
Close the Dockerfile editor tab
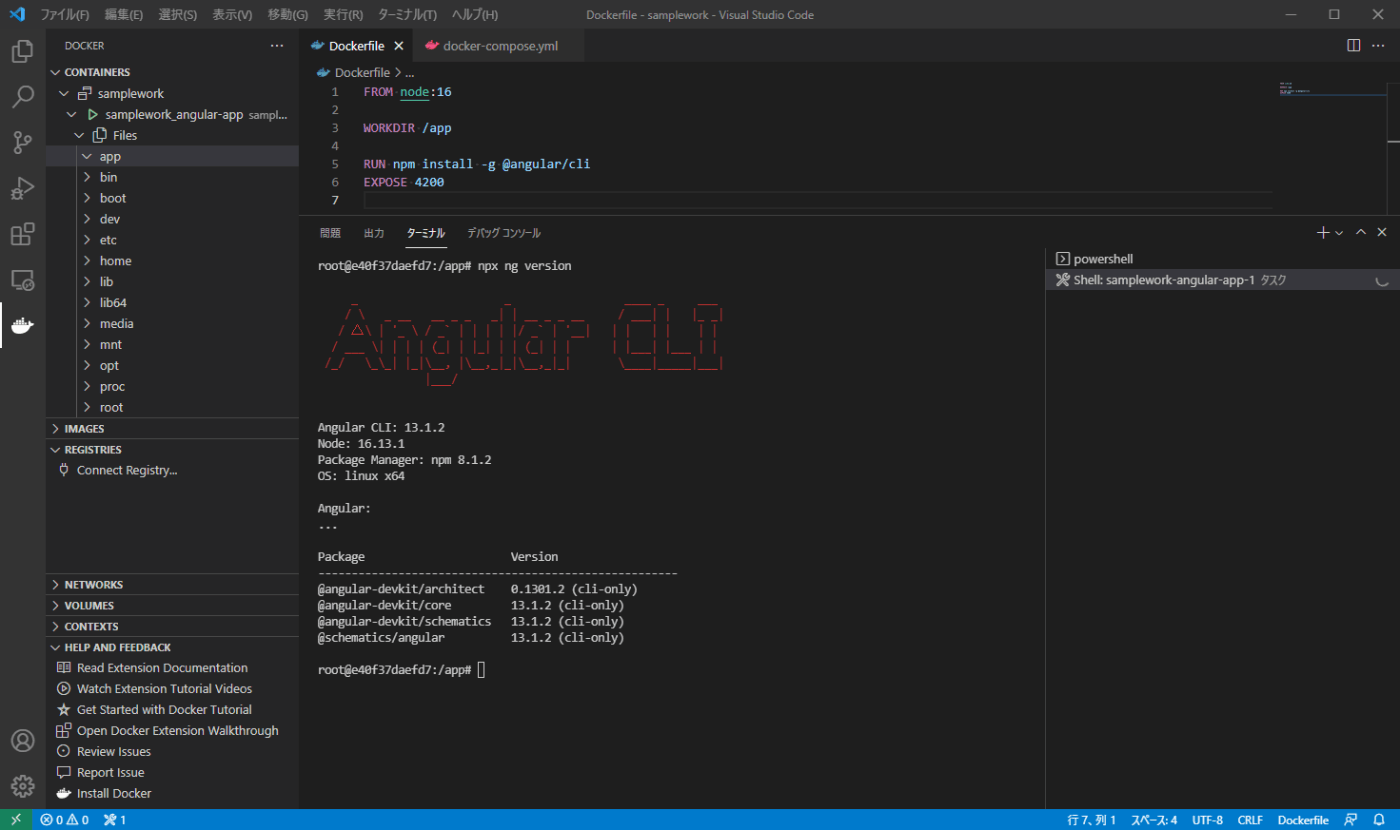pos(398,46)
